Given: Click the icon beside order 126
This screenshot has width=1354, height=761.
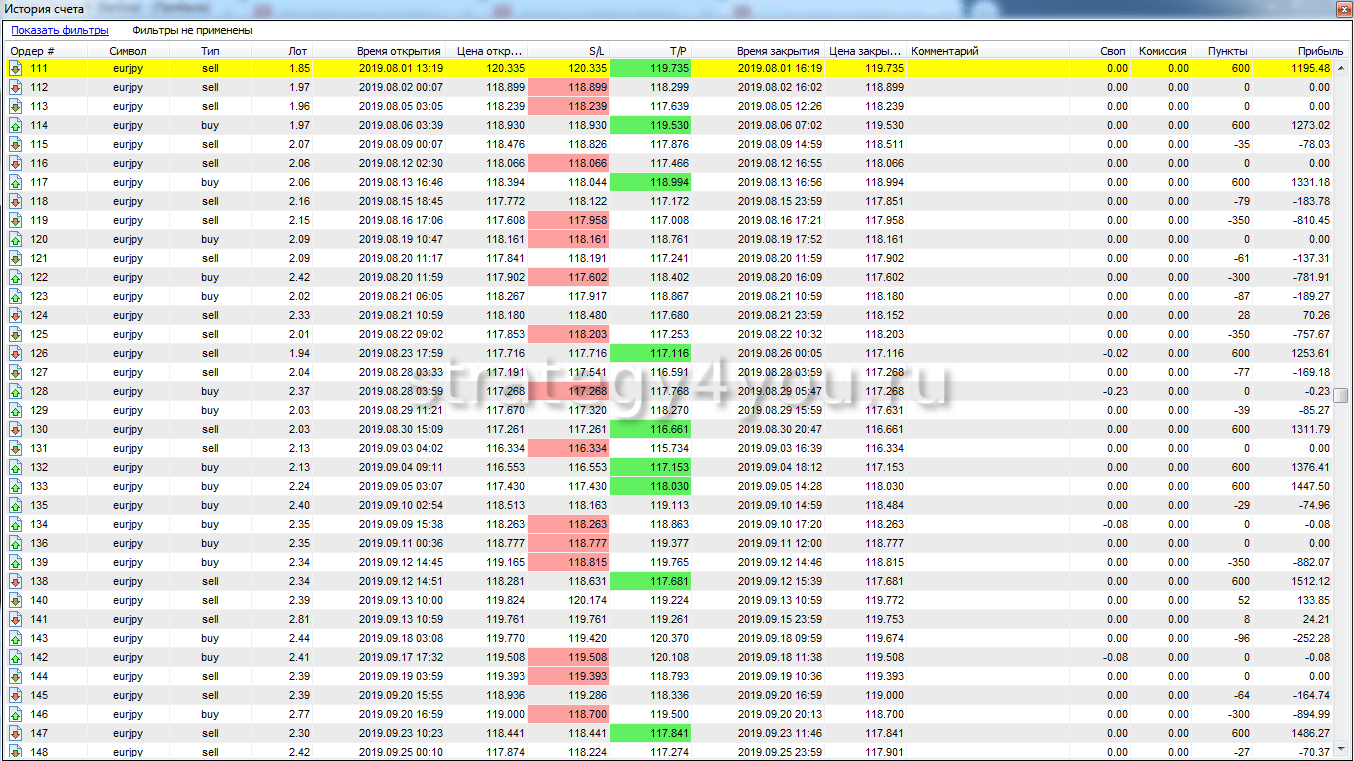Looking at the screenshot, I should click(16, 353).
